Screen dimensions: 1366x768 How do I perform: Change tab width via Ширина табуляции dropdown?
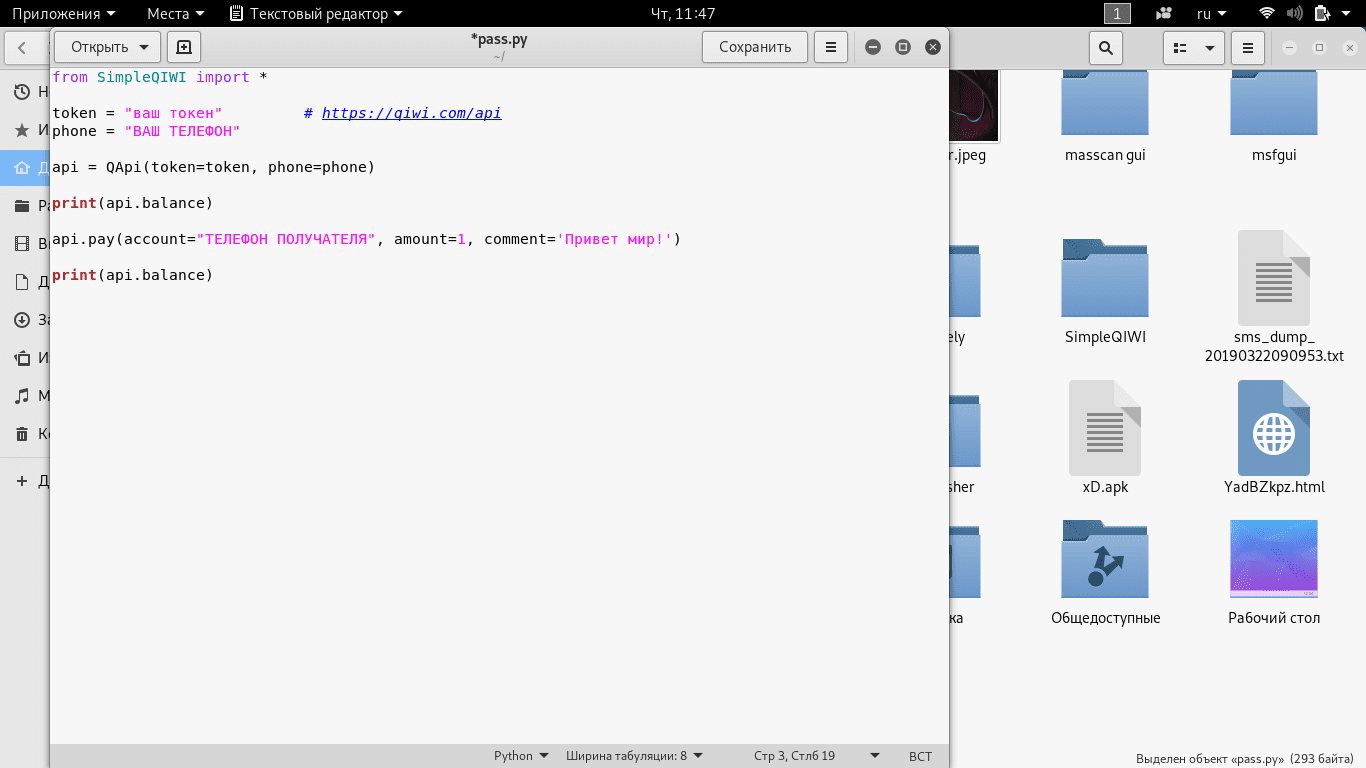(634, 756)
